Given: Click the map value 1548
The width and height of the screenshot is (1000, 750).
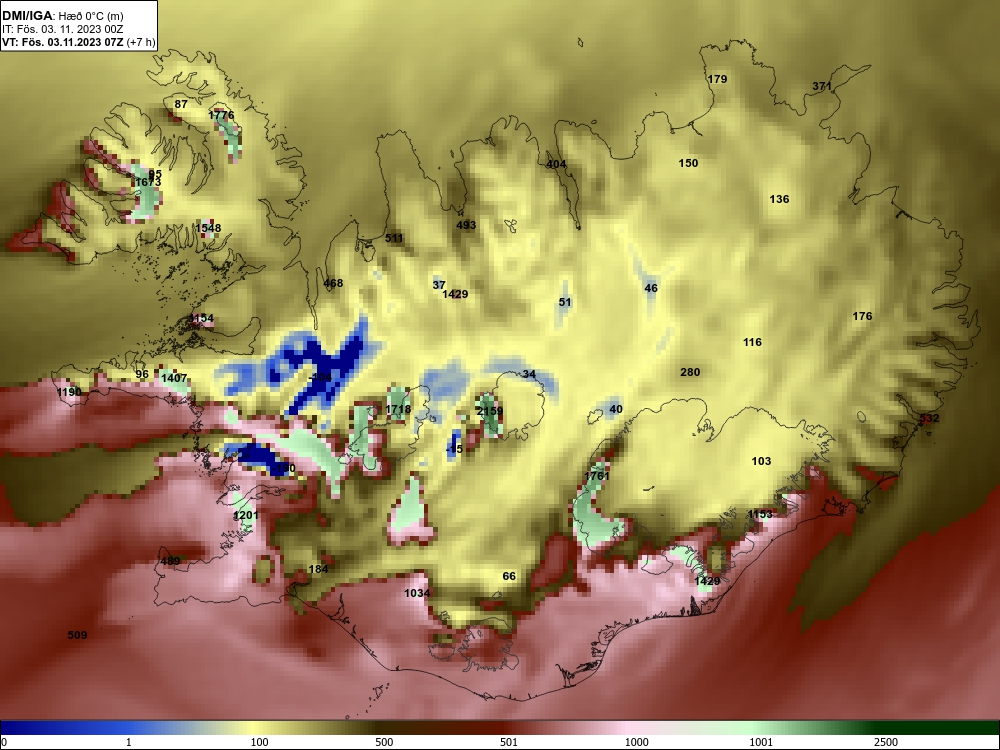Looking at the screenshot, I should [208, 228].
